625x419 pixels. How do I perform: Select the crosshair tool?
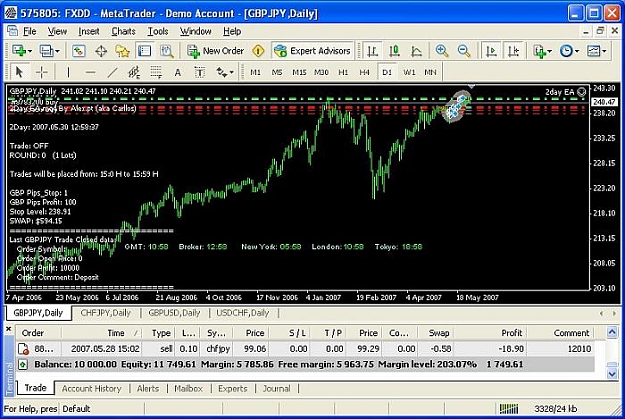[41, 72]
